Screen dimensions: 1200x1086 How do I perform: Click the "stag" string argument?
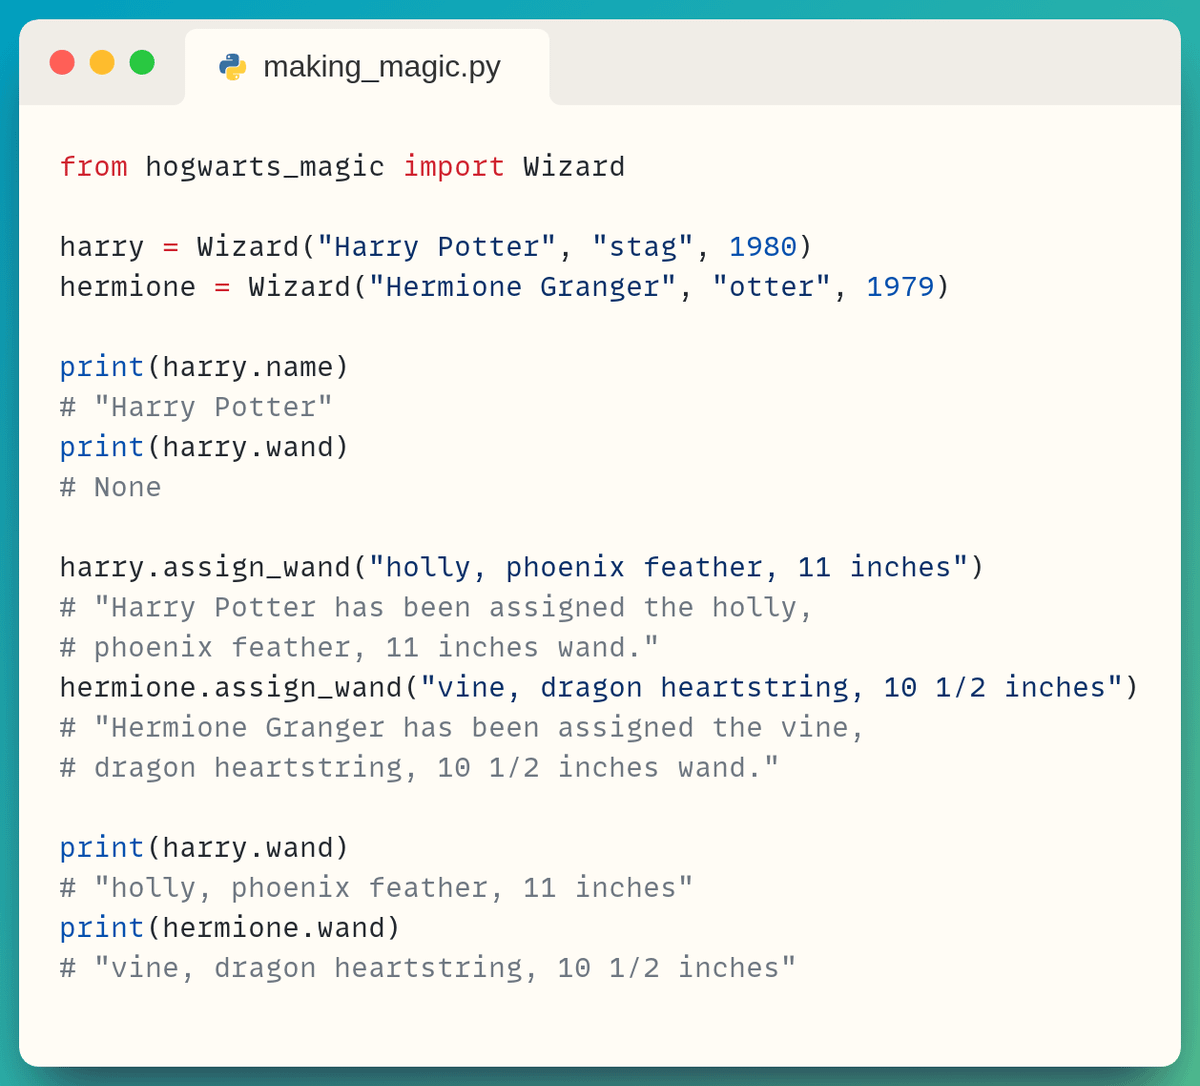coord(642,247)
